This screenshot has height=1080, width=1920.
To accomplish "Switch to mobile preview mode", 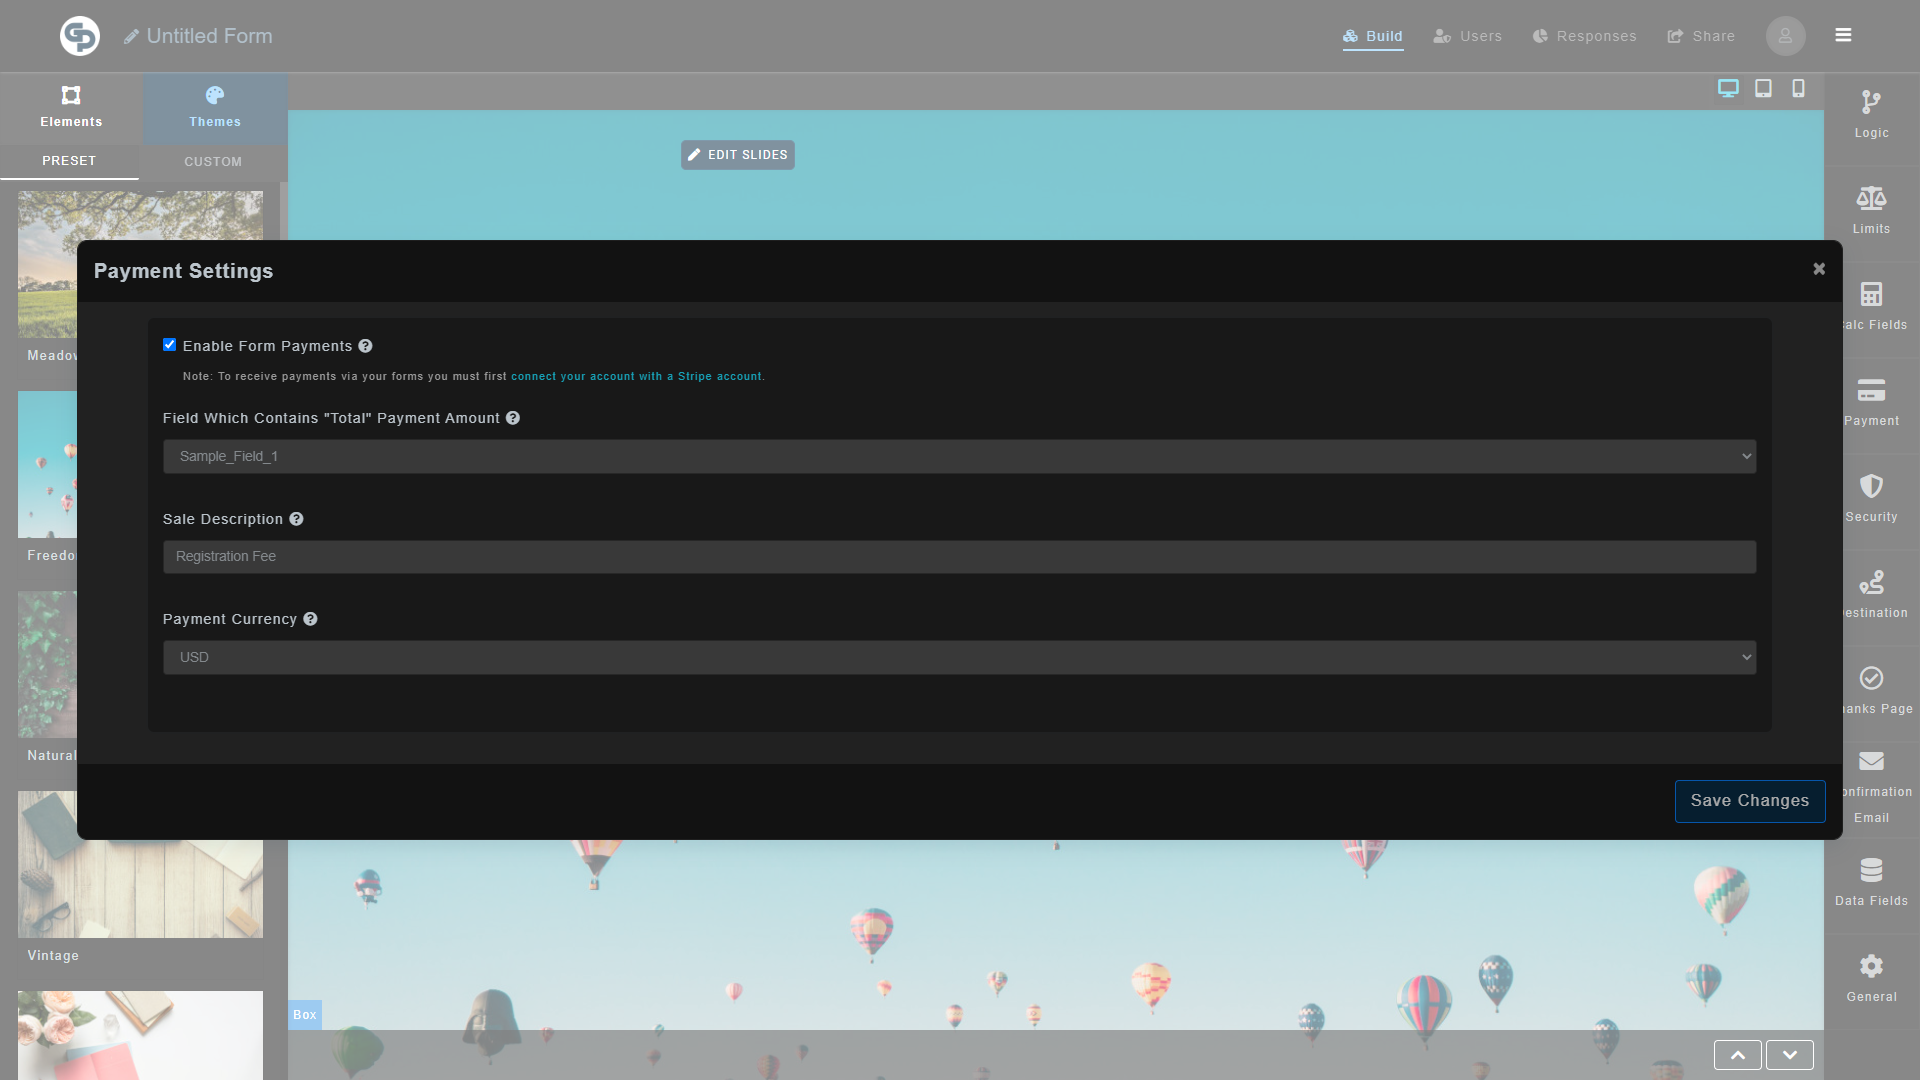I will pyautogui.click(x=1797, y=88).
